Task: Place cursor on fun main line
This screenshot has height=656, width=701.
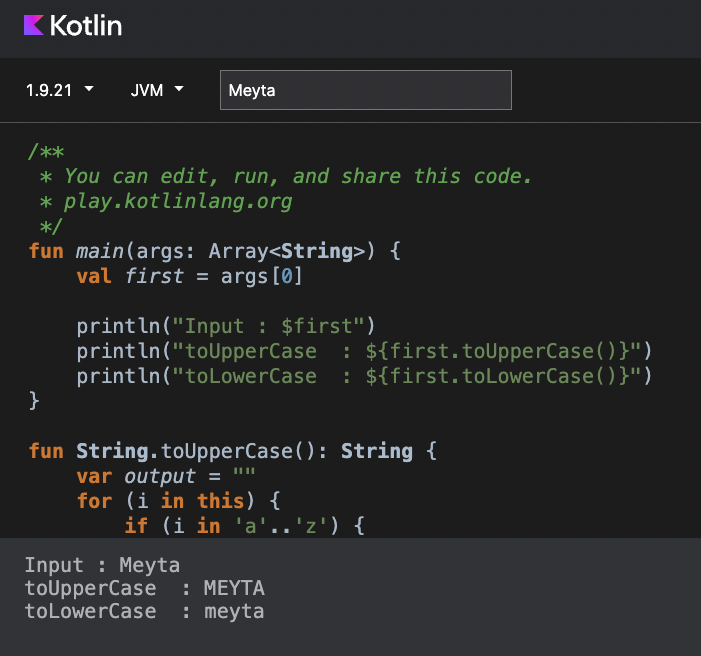Action: coord(215,251)
